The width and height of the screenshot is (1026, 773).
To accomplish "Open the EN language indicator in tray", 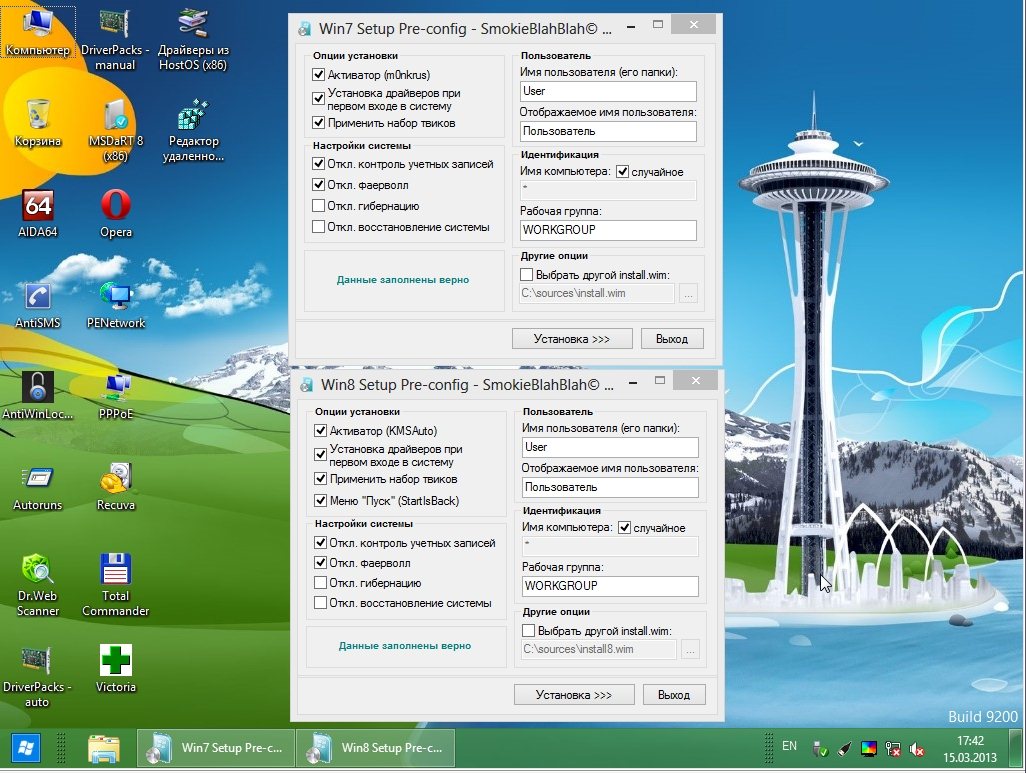I will (789, 746).
